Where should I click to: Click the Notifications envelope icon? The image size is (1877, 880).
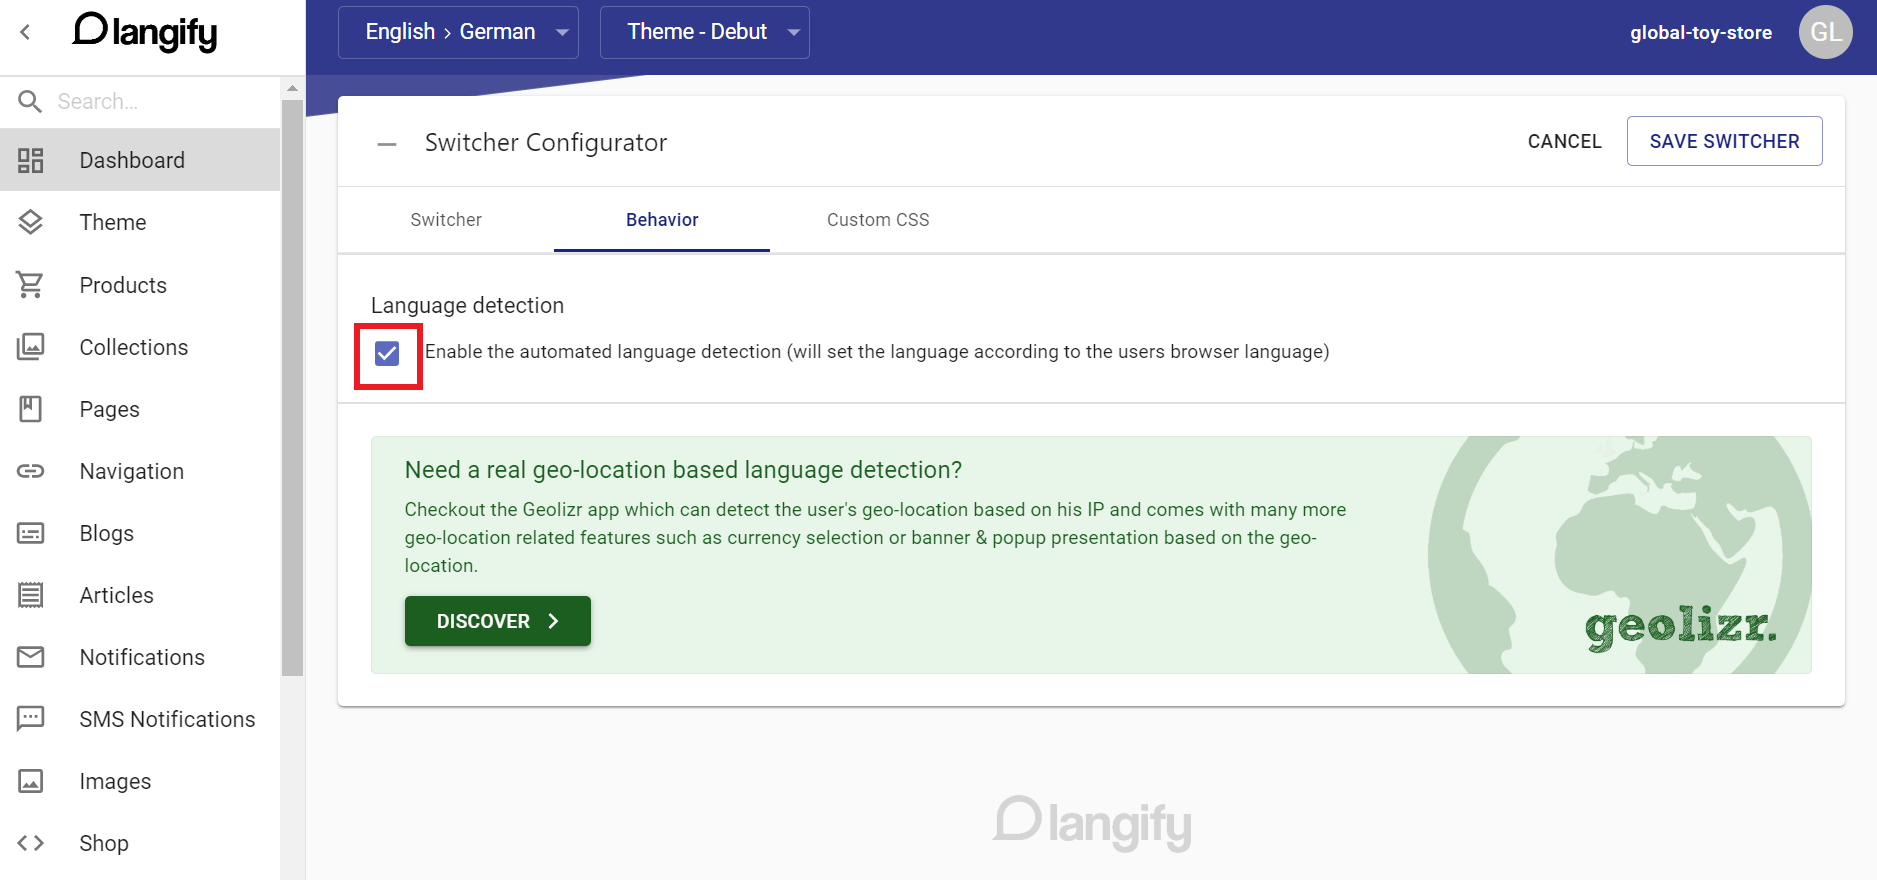pyautogui.click(x=30, y=657)
